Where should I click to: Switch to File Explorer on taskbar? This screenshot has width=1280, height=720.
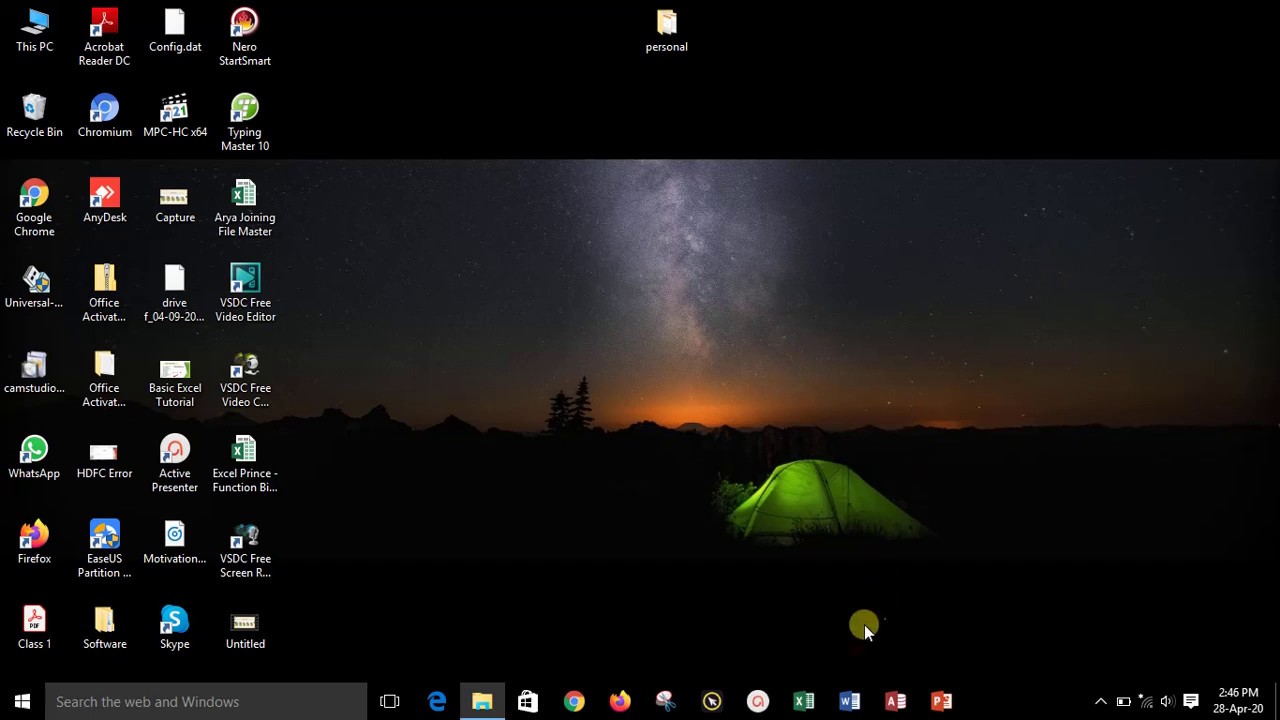[482, 701]
